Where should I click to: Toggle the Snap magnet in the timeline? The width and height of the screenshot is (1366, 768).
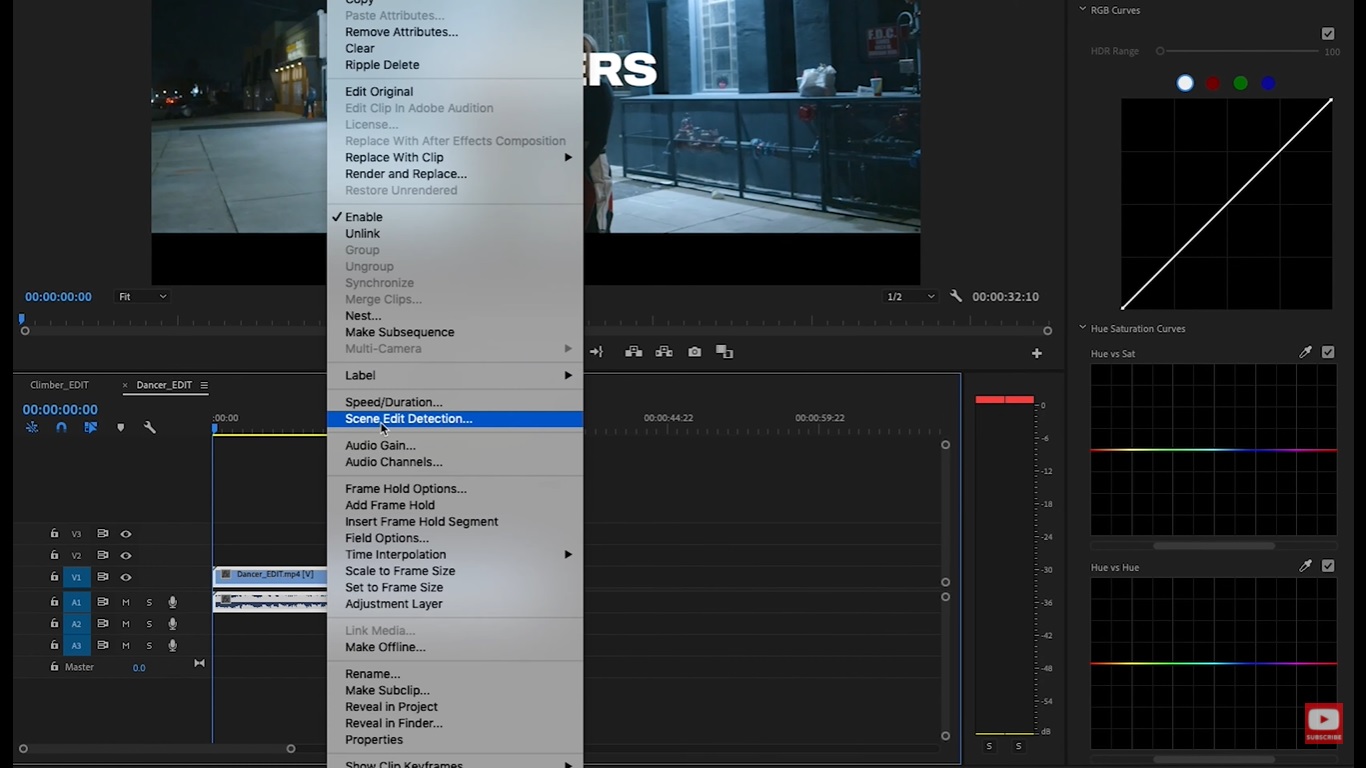(61, 427)
